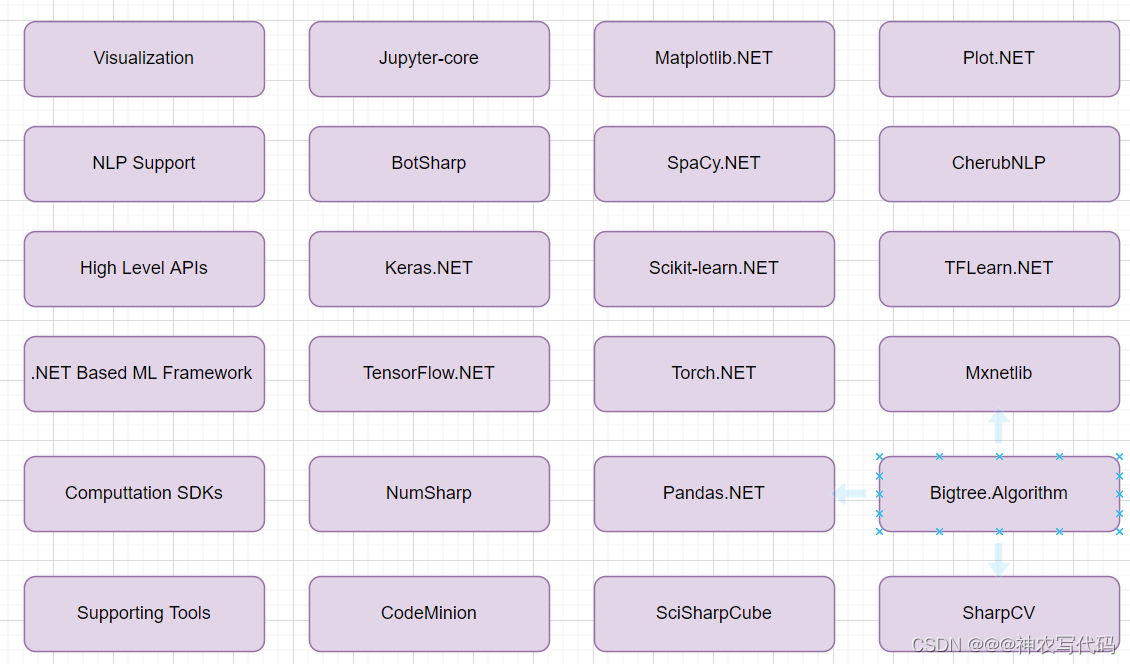Click the left connection arrow beside Bigtree.Algorithm
Viewport: 1130px width, 664px height.
click(x=850, y=494)
